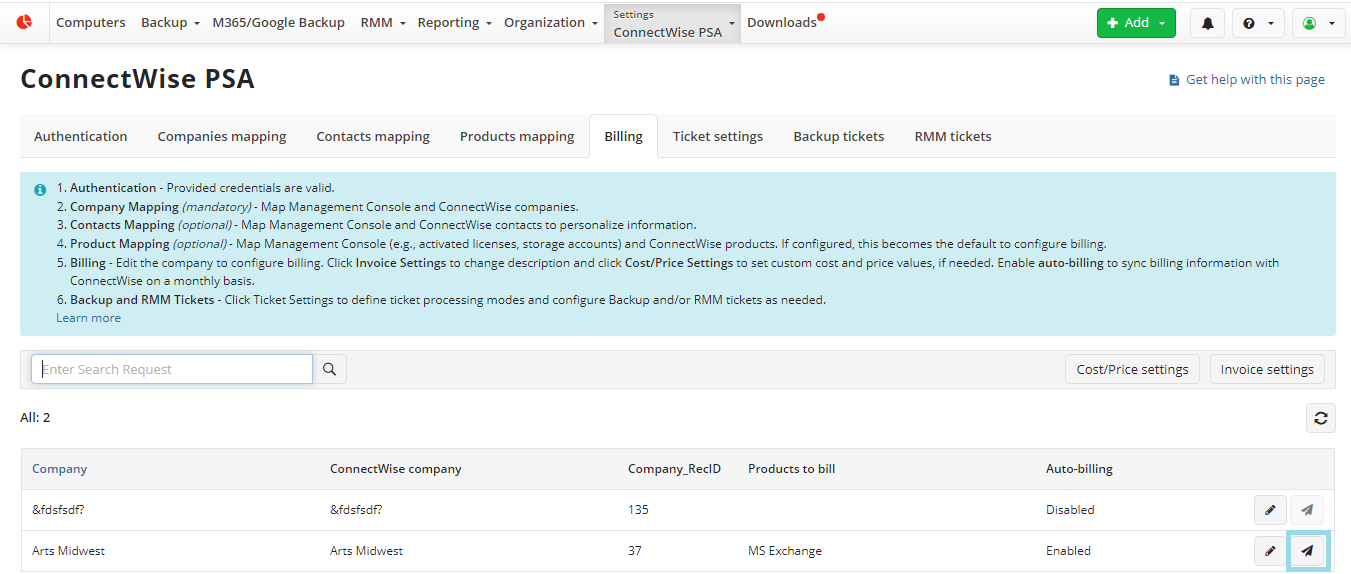Refresh the billing company list
This screenshot has height=574, width=1351.
coord(1320,418)
